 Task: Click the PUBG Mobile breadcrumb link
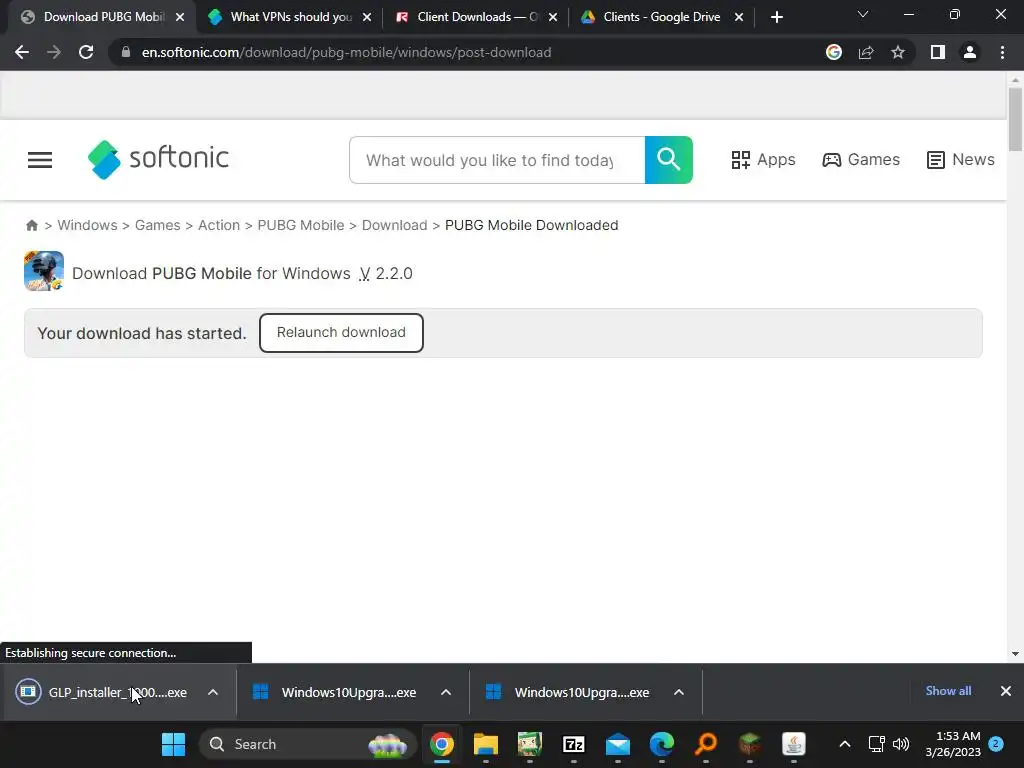(x=300, y=225)
